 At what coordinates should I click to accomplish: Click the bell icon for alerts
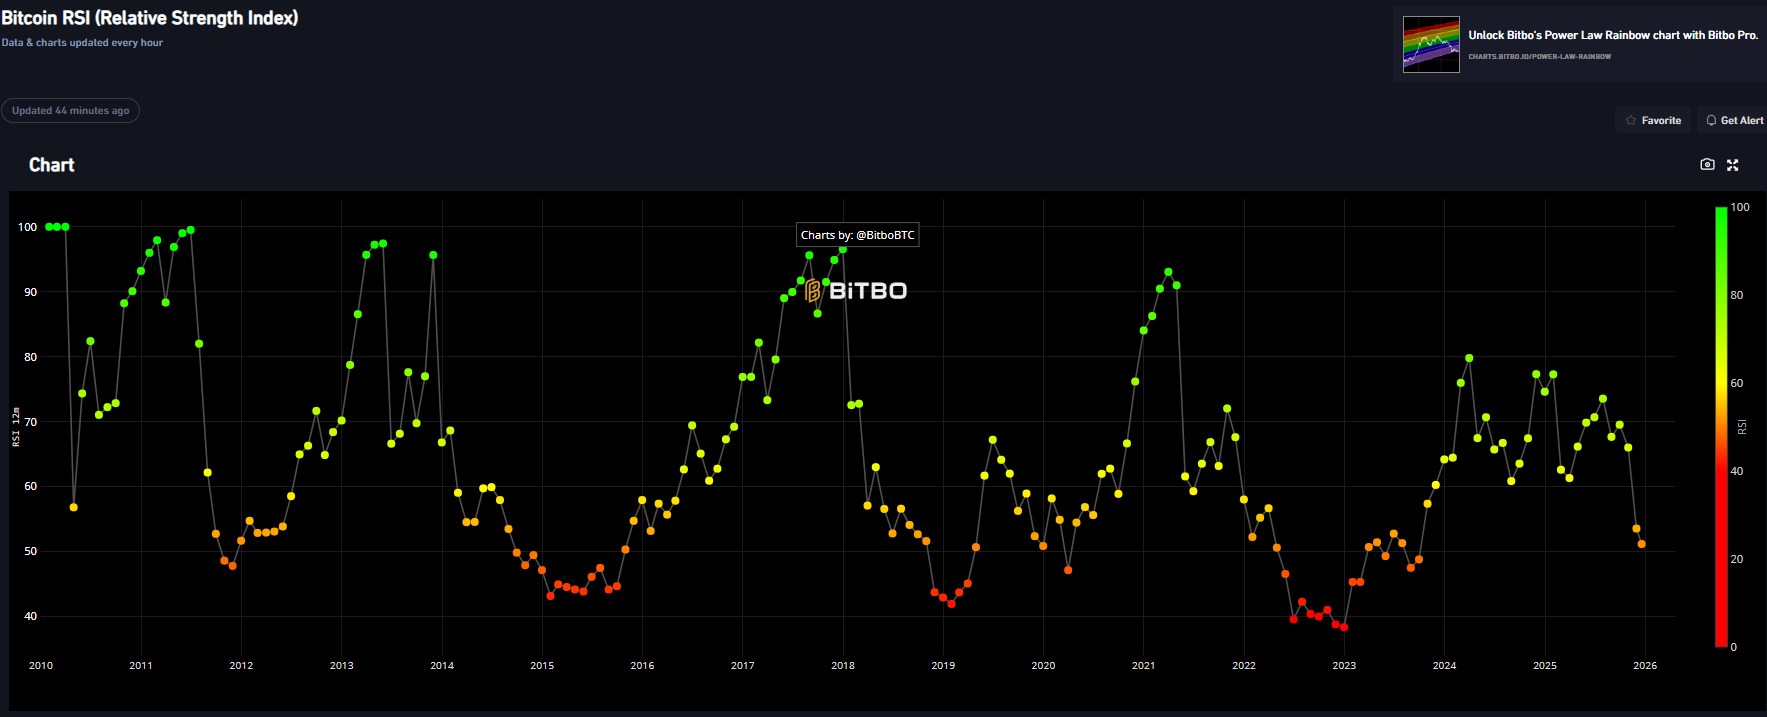[1711, 121]
